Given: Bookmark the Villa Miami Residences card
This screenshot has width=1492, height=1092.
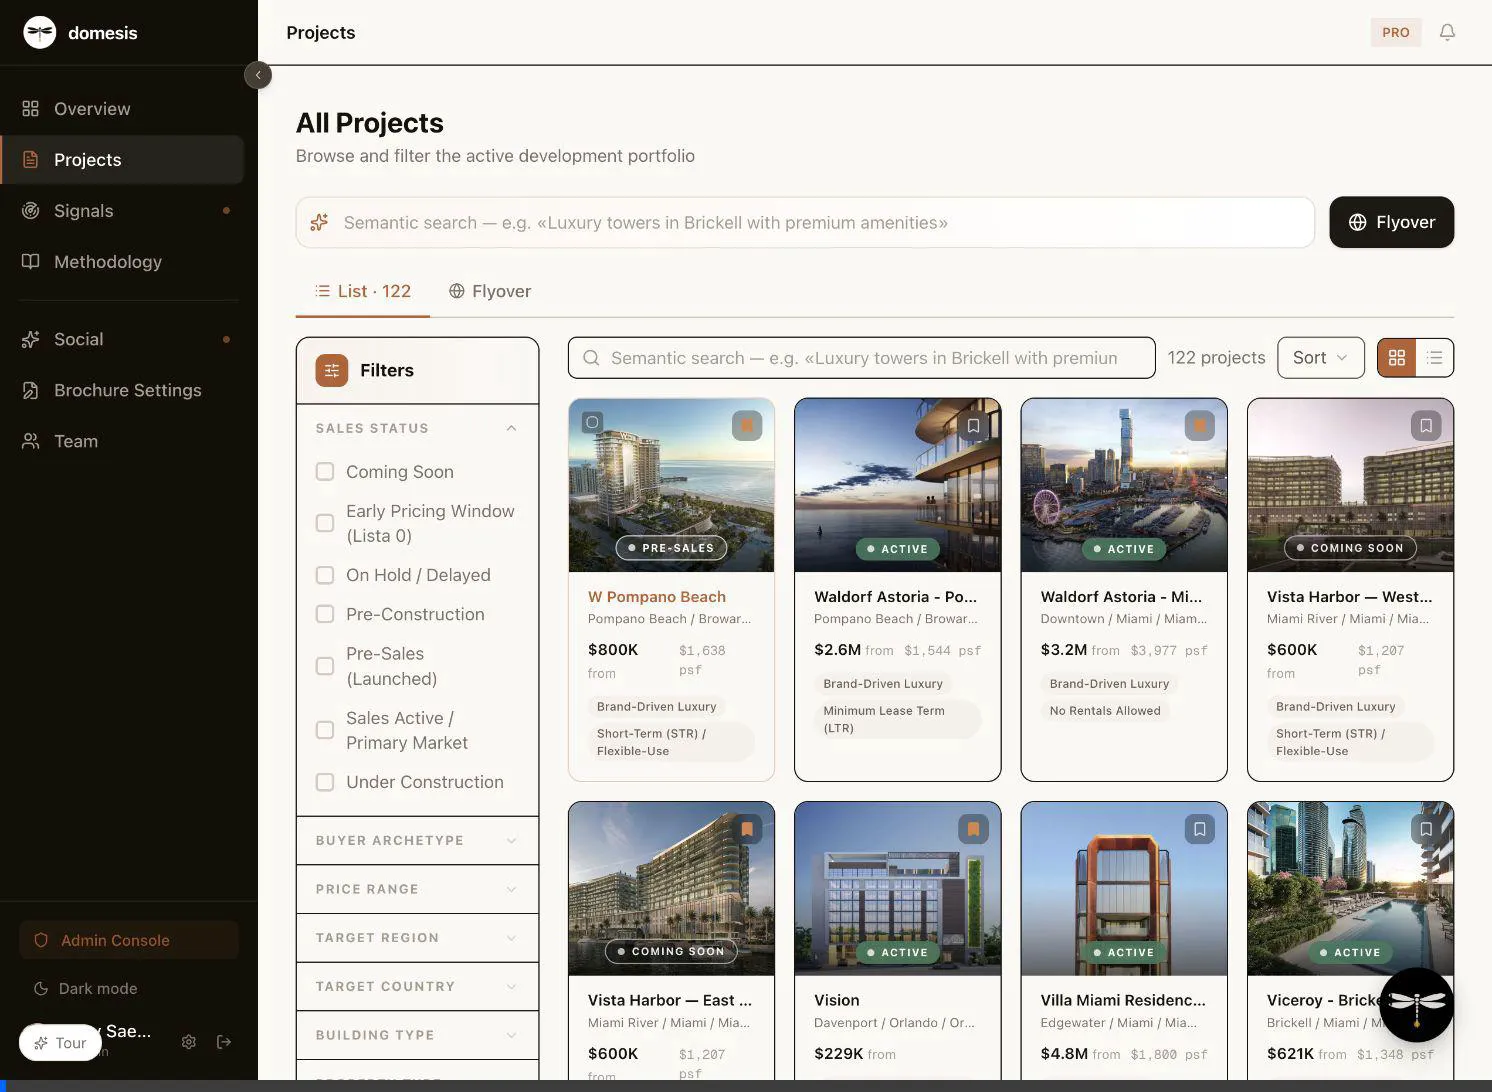Looking at the screenshot, I should click(1199, 829).
